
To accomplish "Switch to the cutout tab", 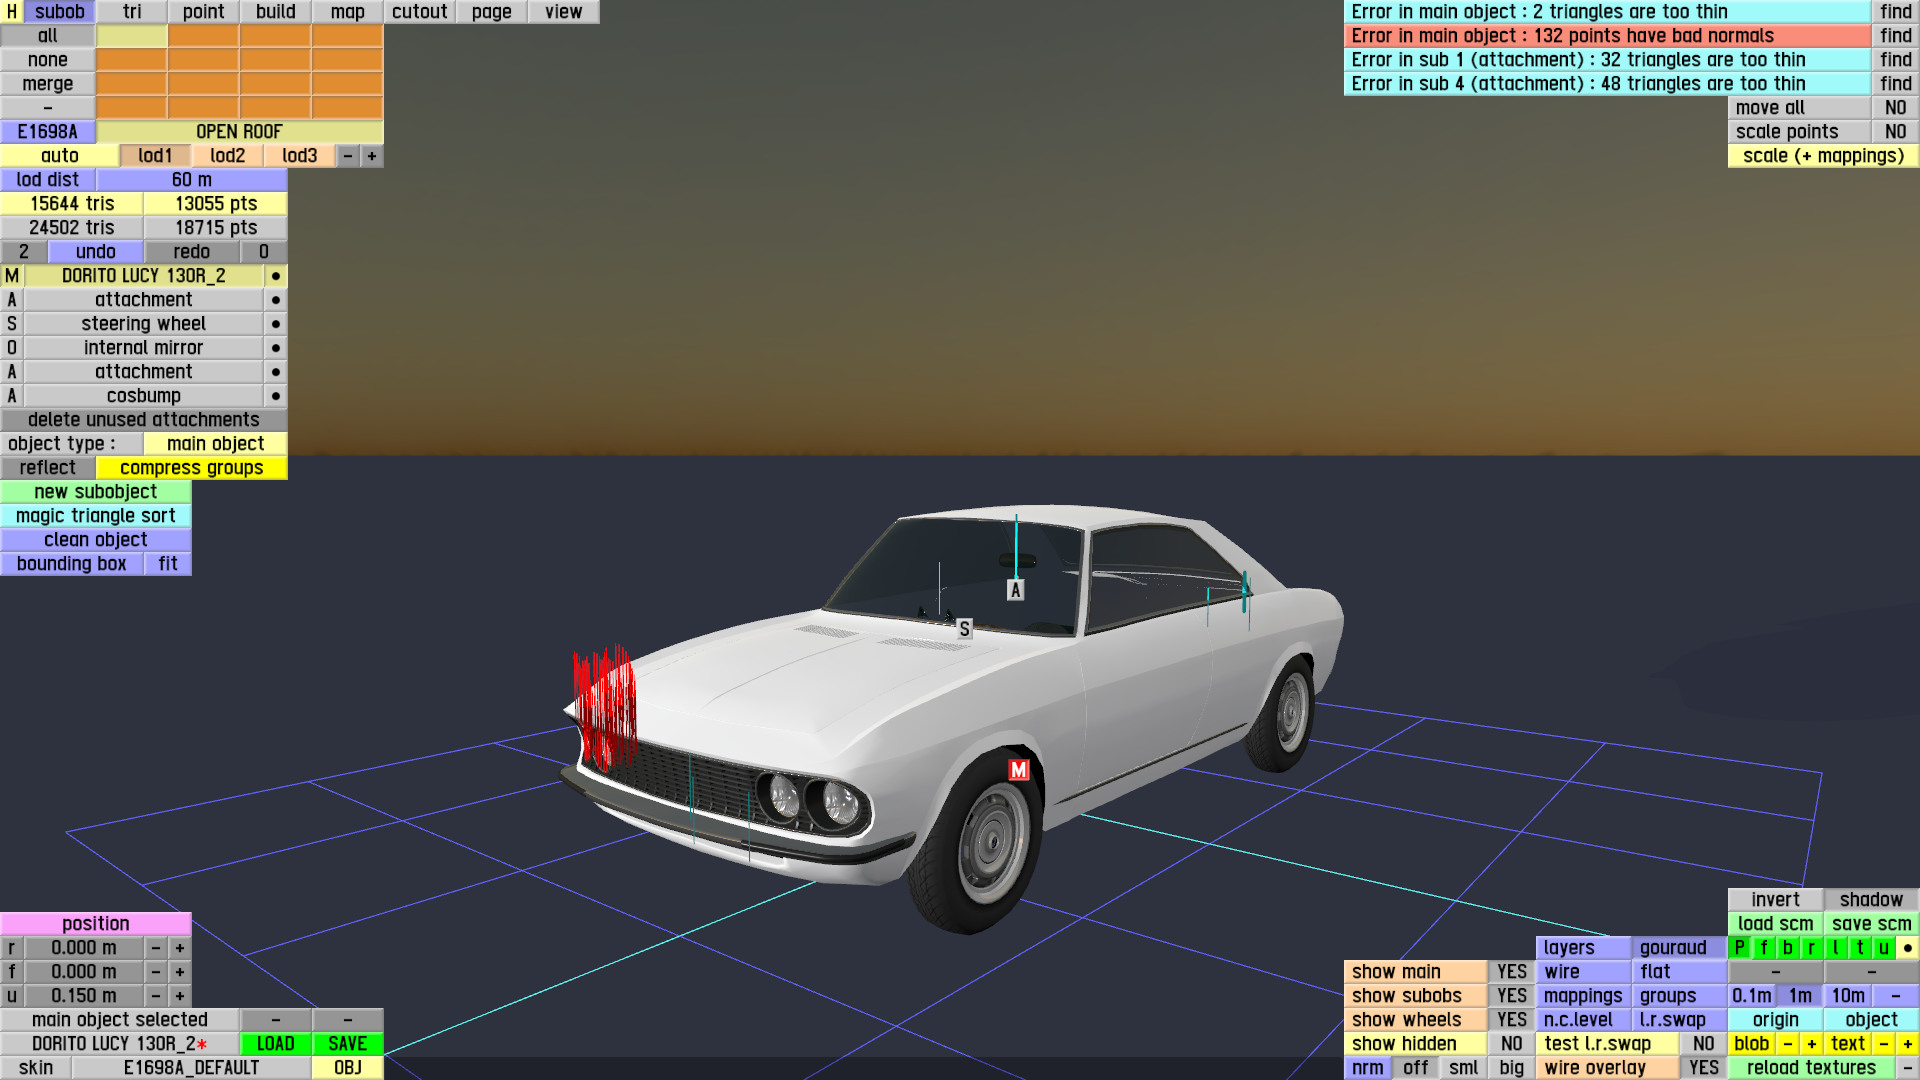I will pos(419,12).
